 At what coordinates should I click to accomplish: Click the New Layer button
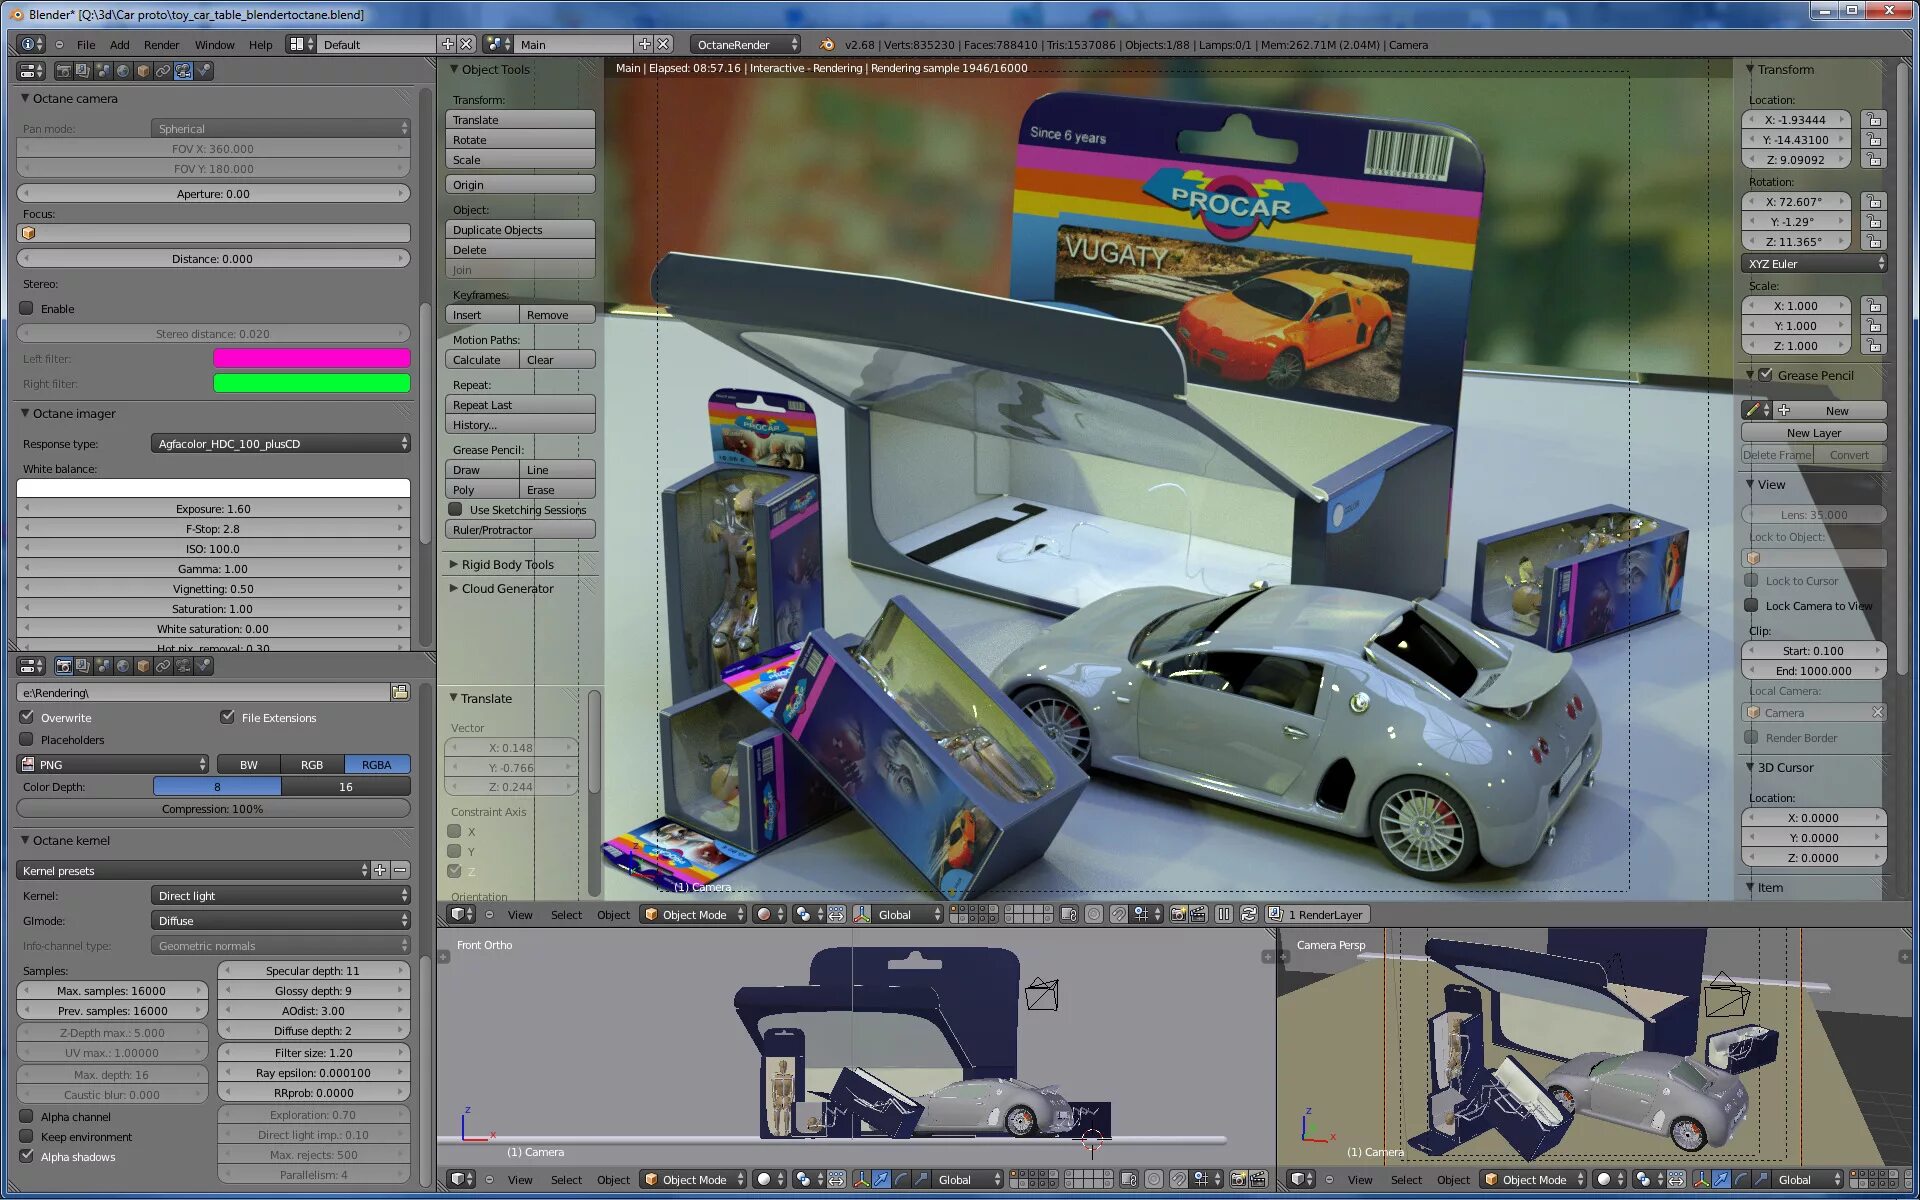click(1813, 433)
